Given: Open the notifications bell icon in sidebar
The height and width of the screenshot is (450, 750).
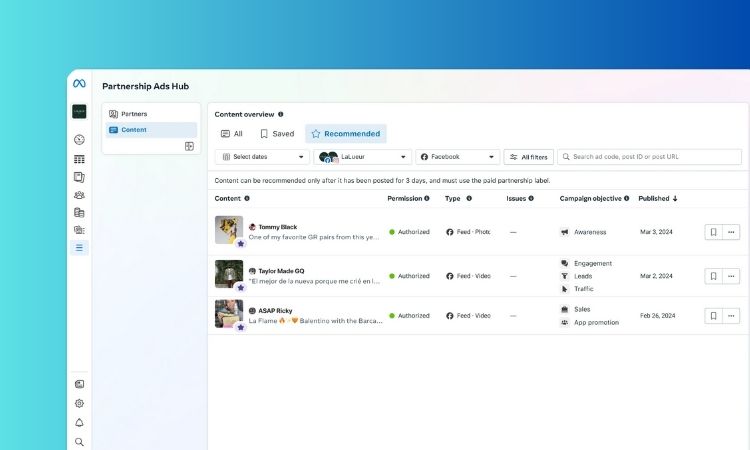Looking at the screenshot, I should click(x=79, y=423).
